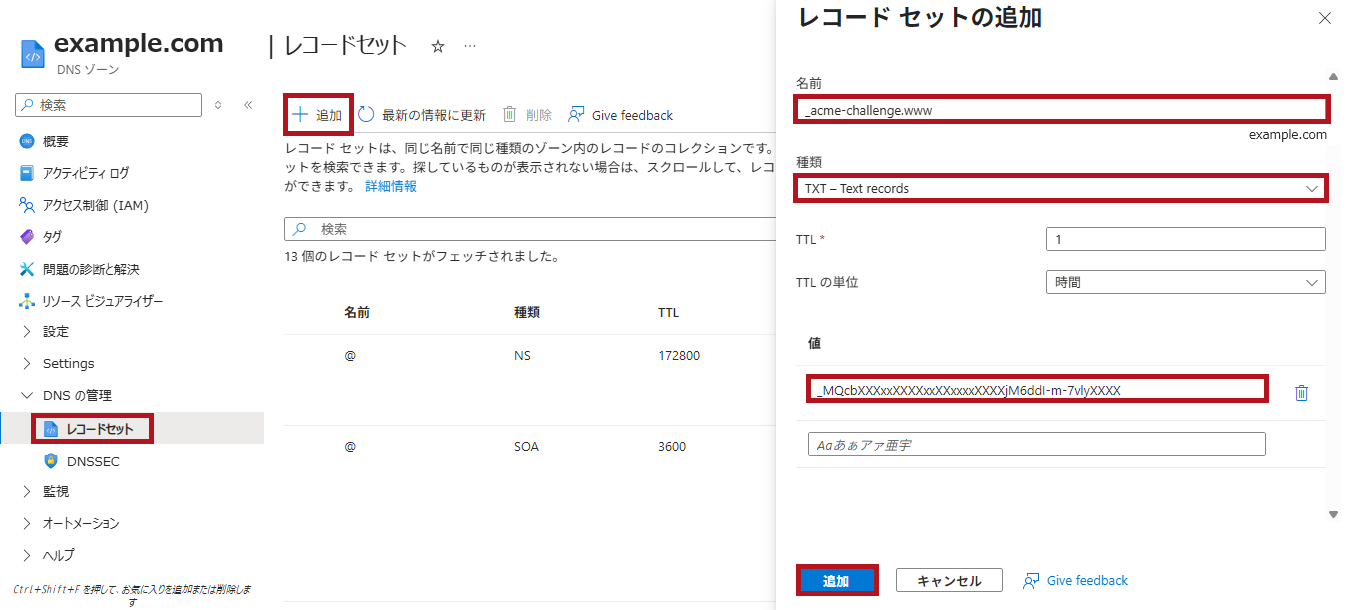Open Give feedback in the toolbar
This screenshot has height=610, width=1361.
pos(621,115)
